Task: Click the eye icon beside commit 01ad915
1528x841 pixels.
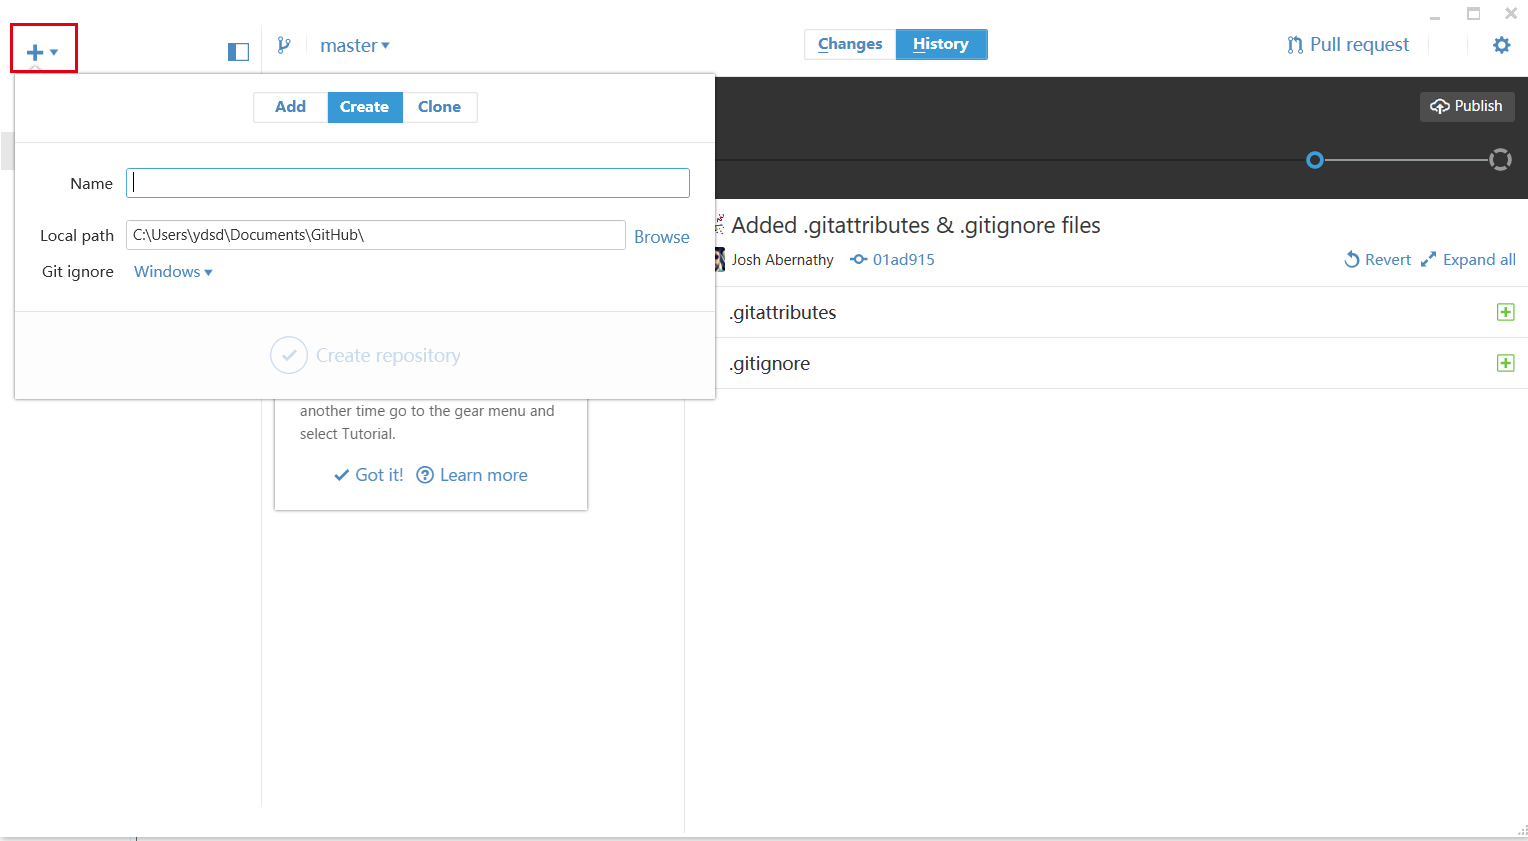Action: click(x=858, y=259)
